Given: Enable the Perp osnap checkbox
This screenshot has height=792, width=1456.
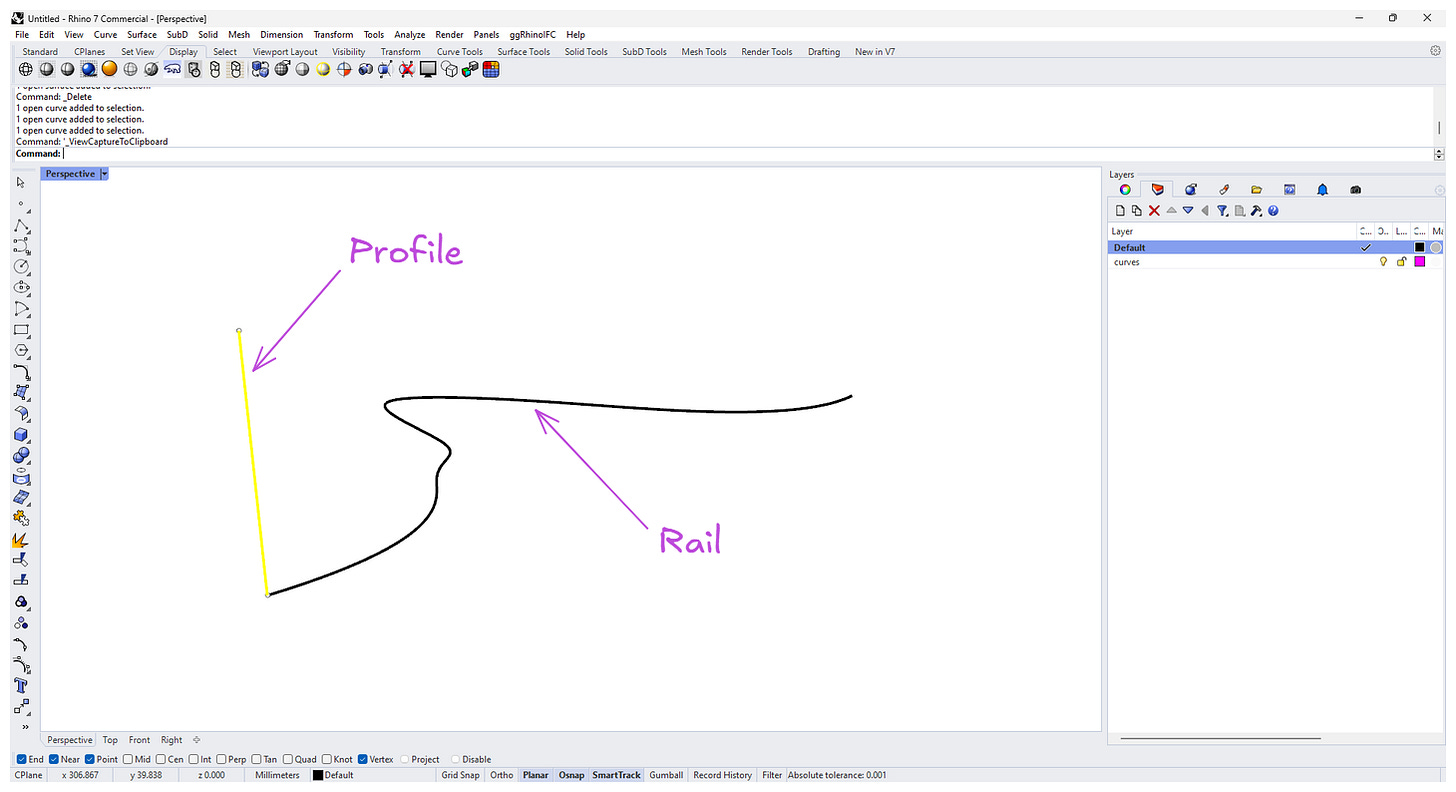Looking at the screenshot, I should point(222,759).
